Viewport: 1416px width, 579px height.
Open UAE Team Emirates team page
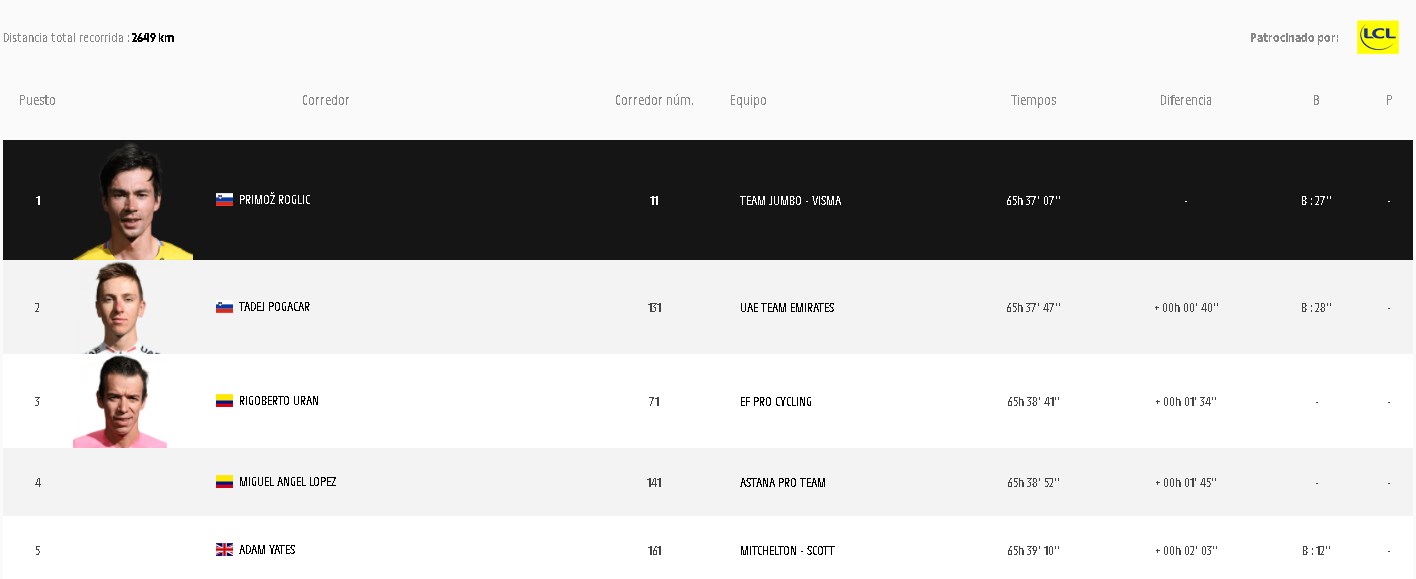[787, 308]
